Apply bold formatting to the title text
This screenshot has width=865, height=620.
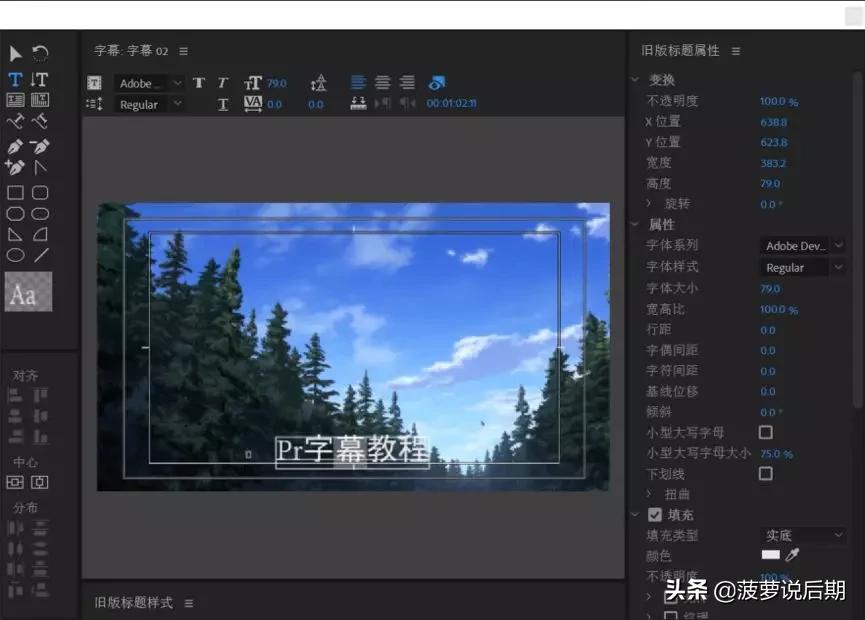198,83
